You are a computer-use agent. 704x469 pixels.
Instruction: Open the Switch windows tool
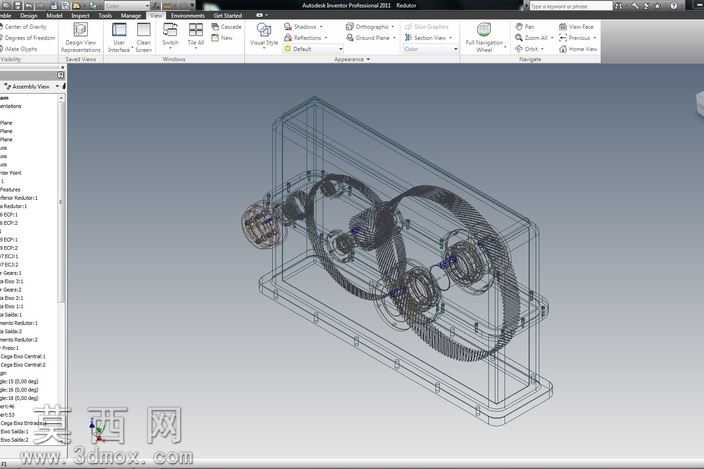(170, 35)
